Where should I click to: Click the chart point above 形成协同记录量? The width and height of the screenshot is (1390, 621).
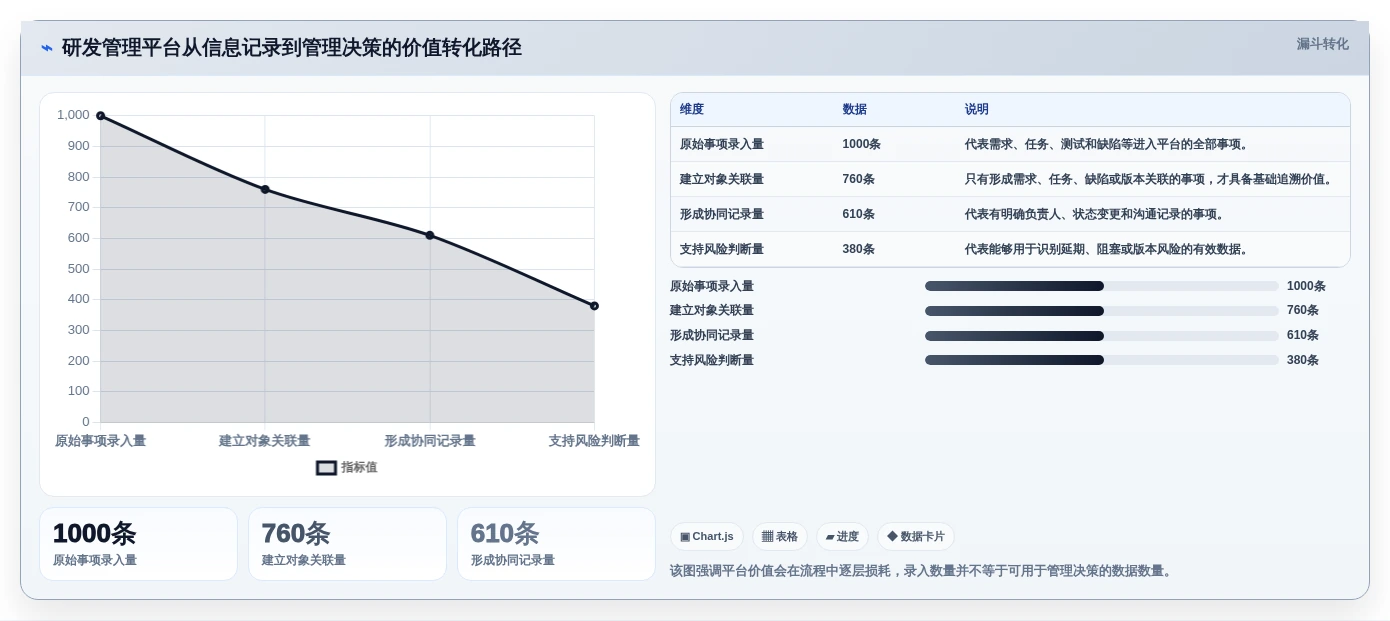click(430, 235)
